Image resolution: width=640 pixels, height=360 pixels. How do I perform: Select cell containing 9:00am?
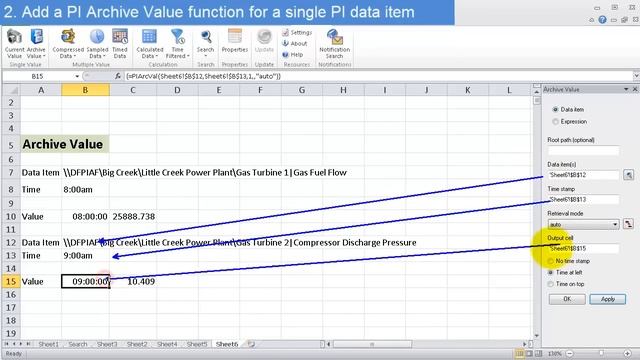coord(85,256)
